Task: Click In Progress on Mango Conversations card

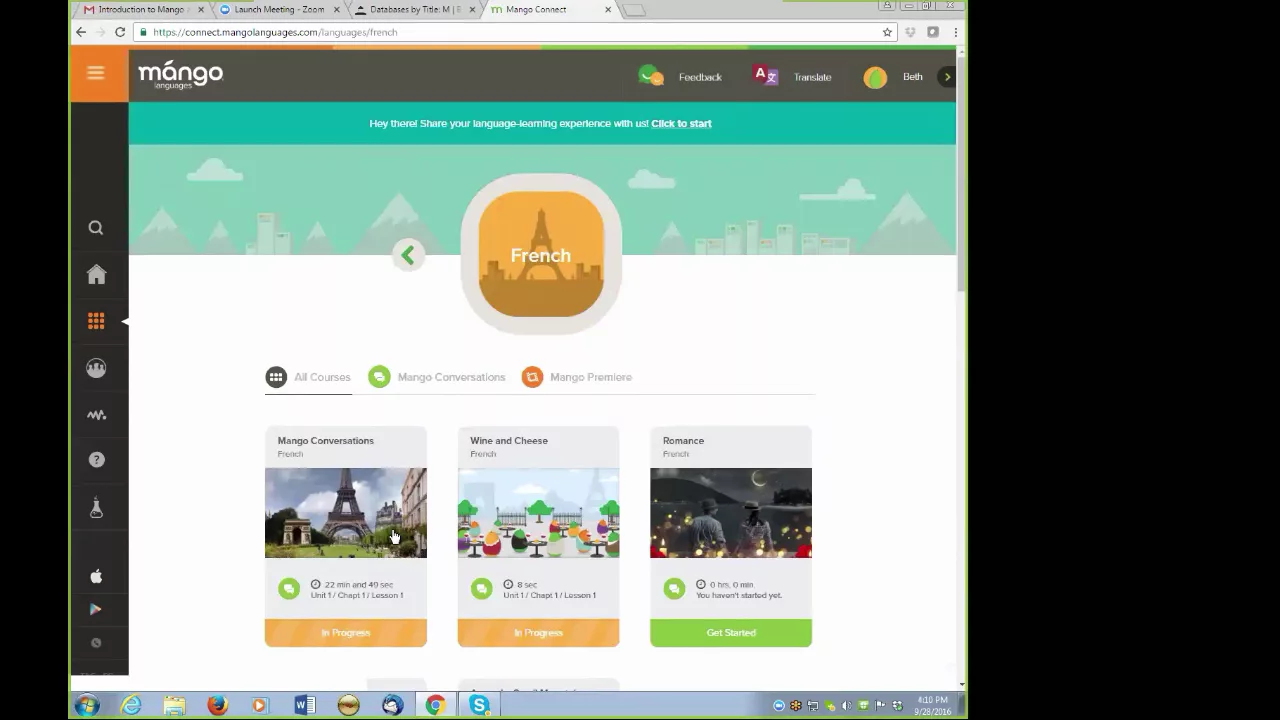Action: coord(346,633)
